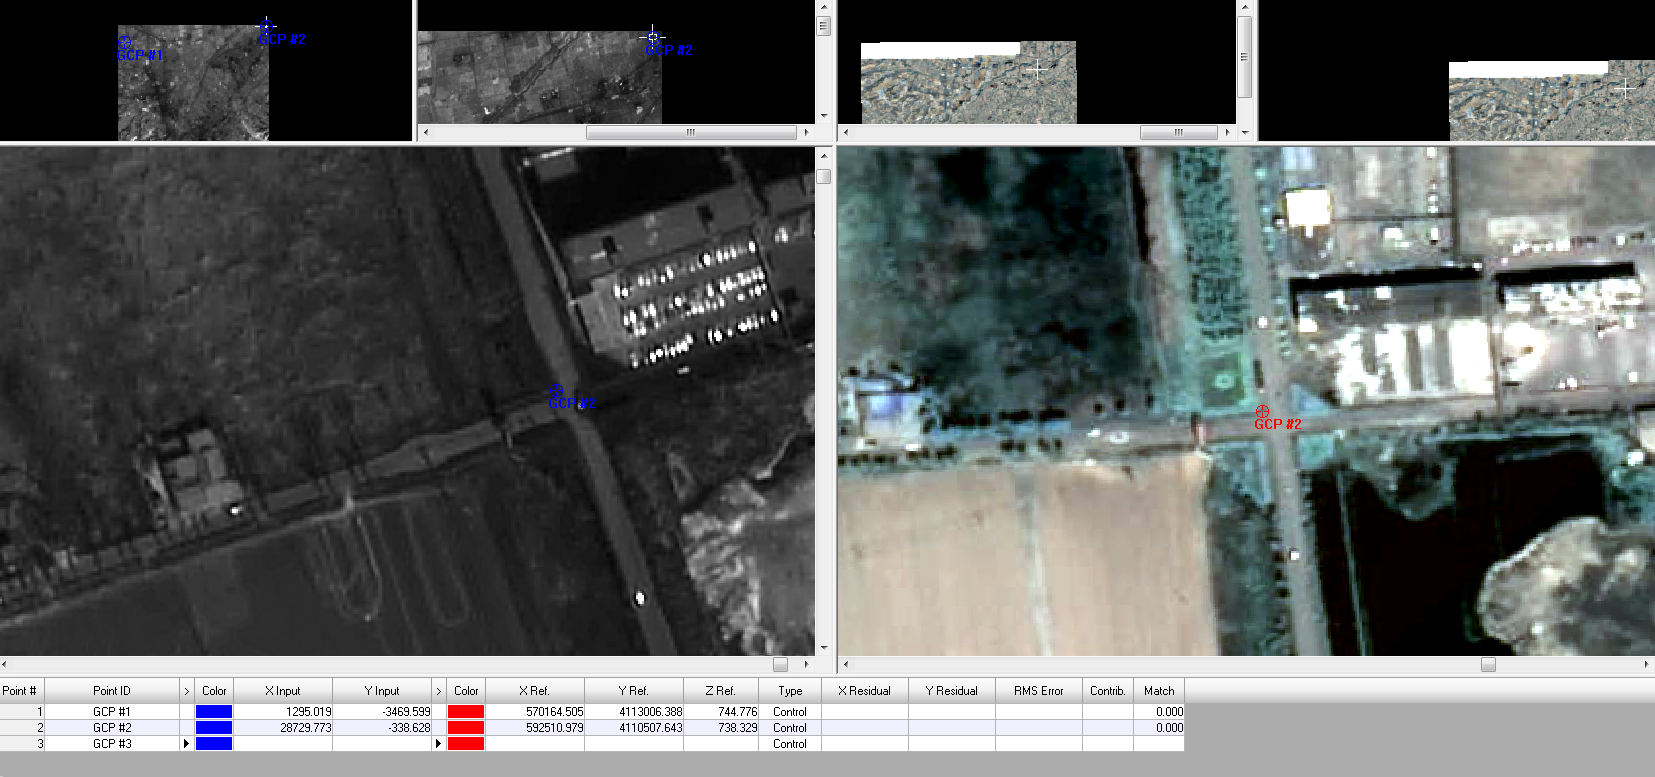Click the right scroll arrow of the second top view

coord(807,132)
